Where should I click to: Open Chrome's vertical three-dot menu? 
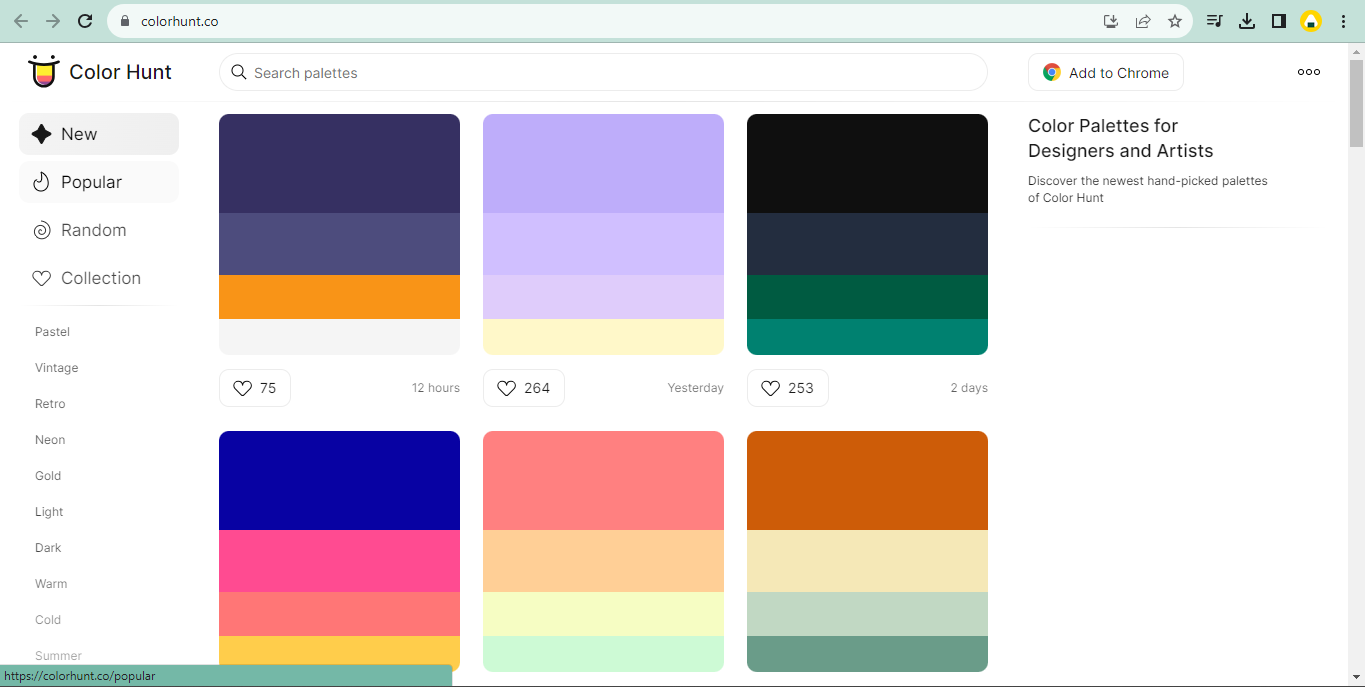coord(1343,21)
